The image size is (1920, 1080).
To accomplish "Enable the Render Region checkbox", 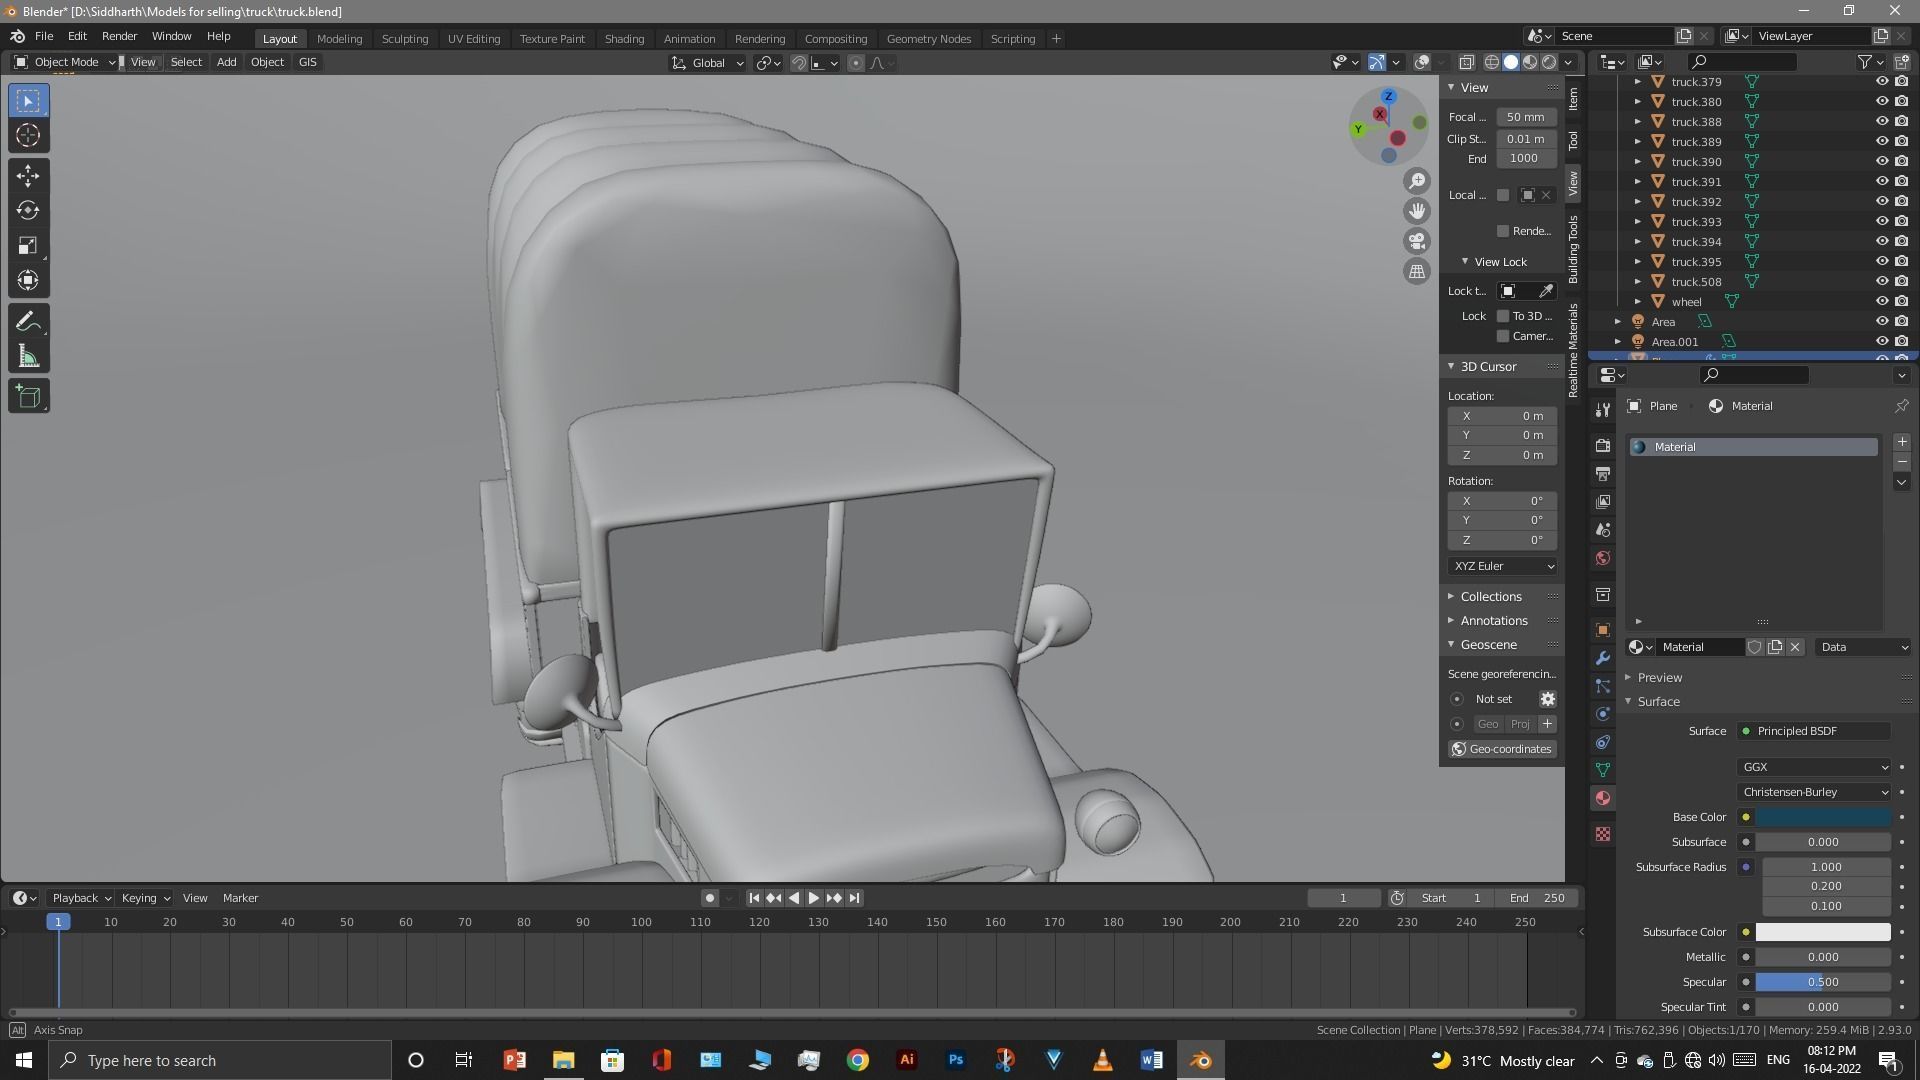I will [1503, 231].
